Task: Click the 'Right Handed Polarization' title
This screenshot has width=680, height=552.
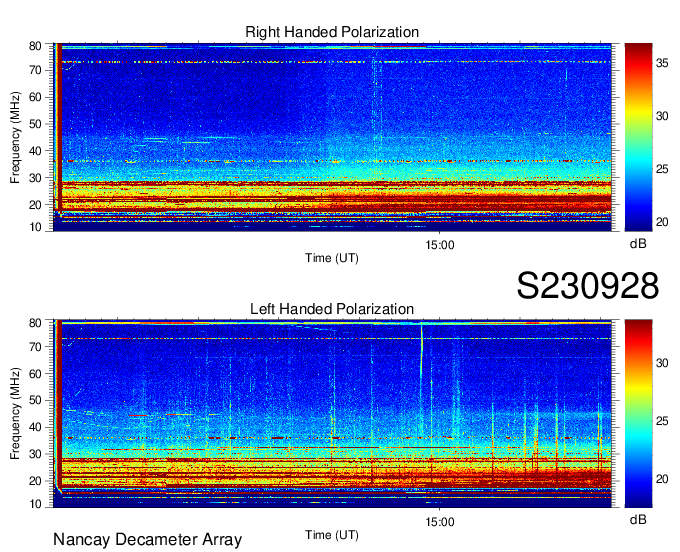Action: [x=332, y=32]
